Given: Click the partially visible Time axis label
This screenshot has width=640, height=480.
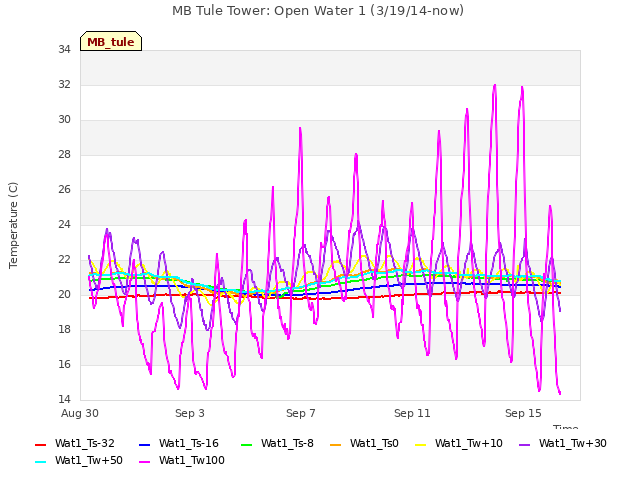Looking at the screenshot, I should click(565, 427).
